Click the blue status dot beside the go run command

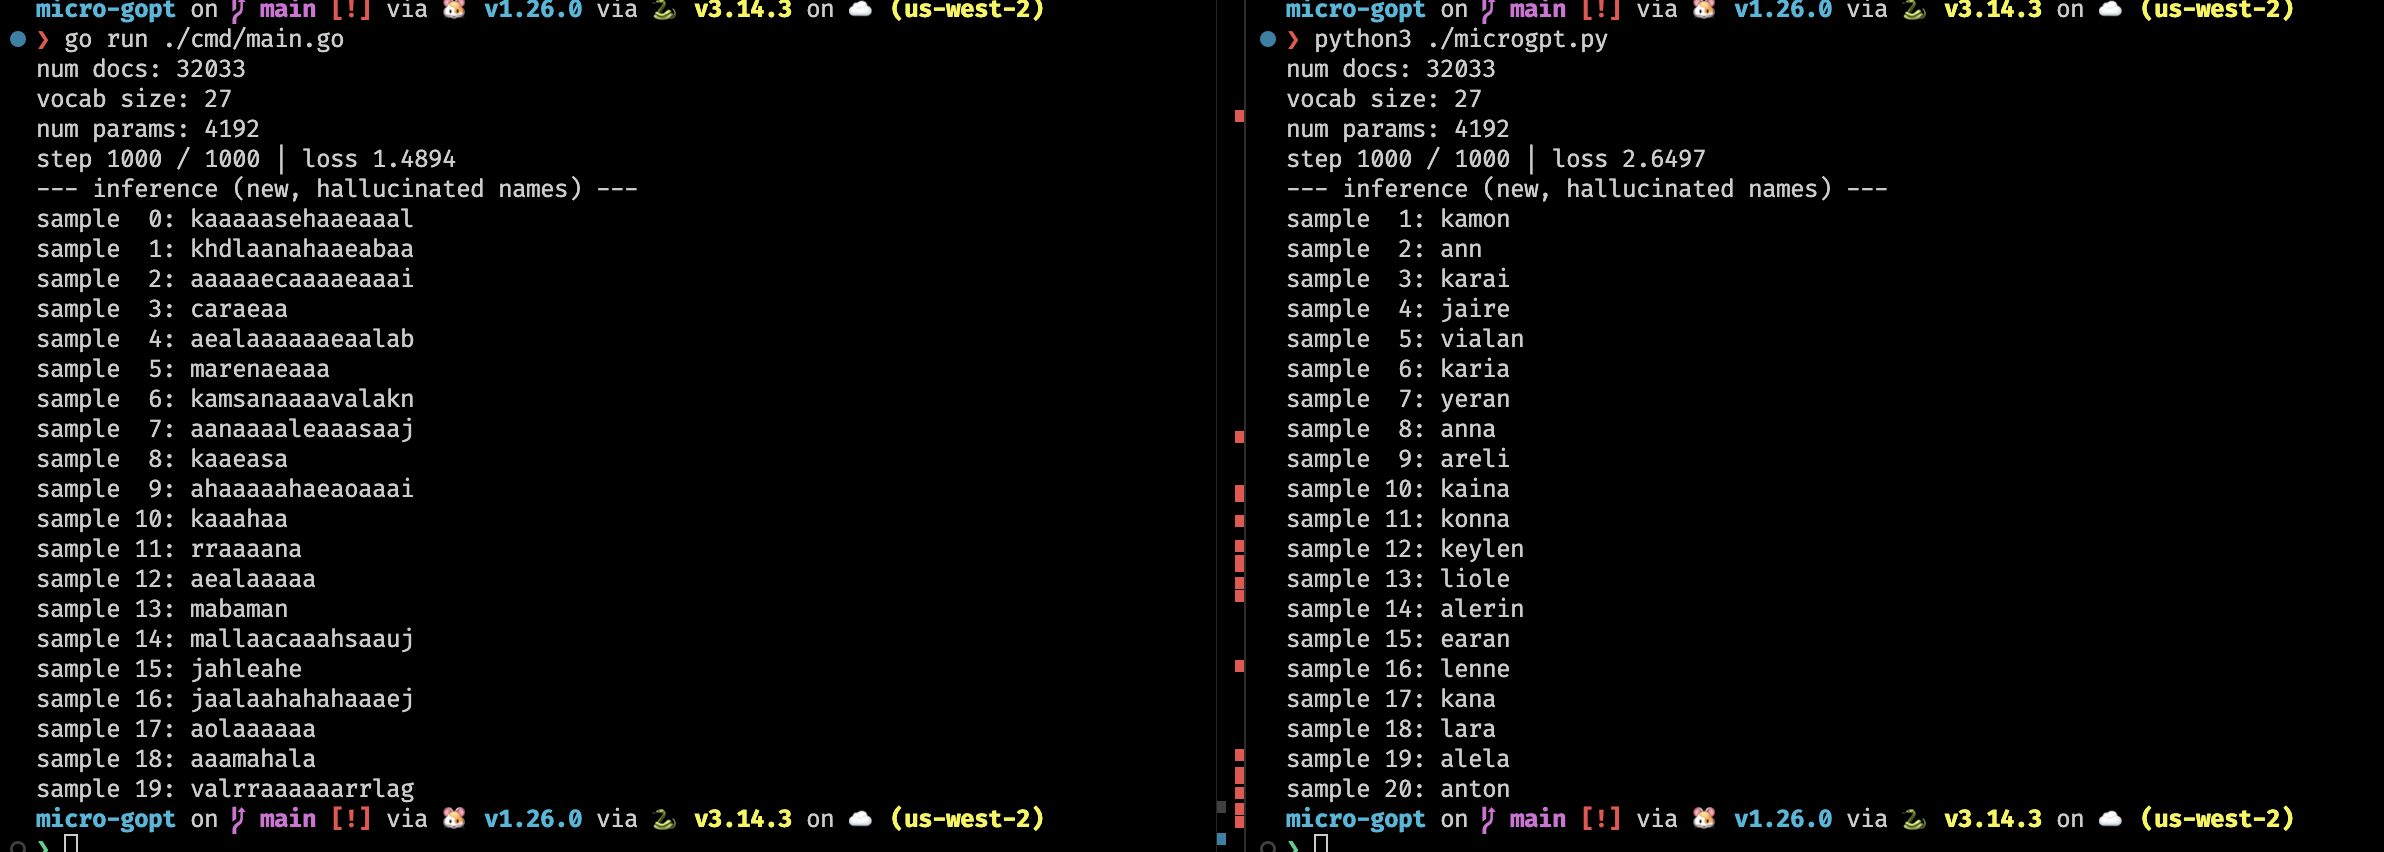tap(18, 39)
